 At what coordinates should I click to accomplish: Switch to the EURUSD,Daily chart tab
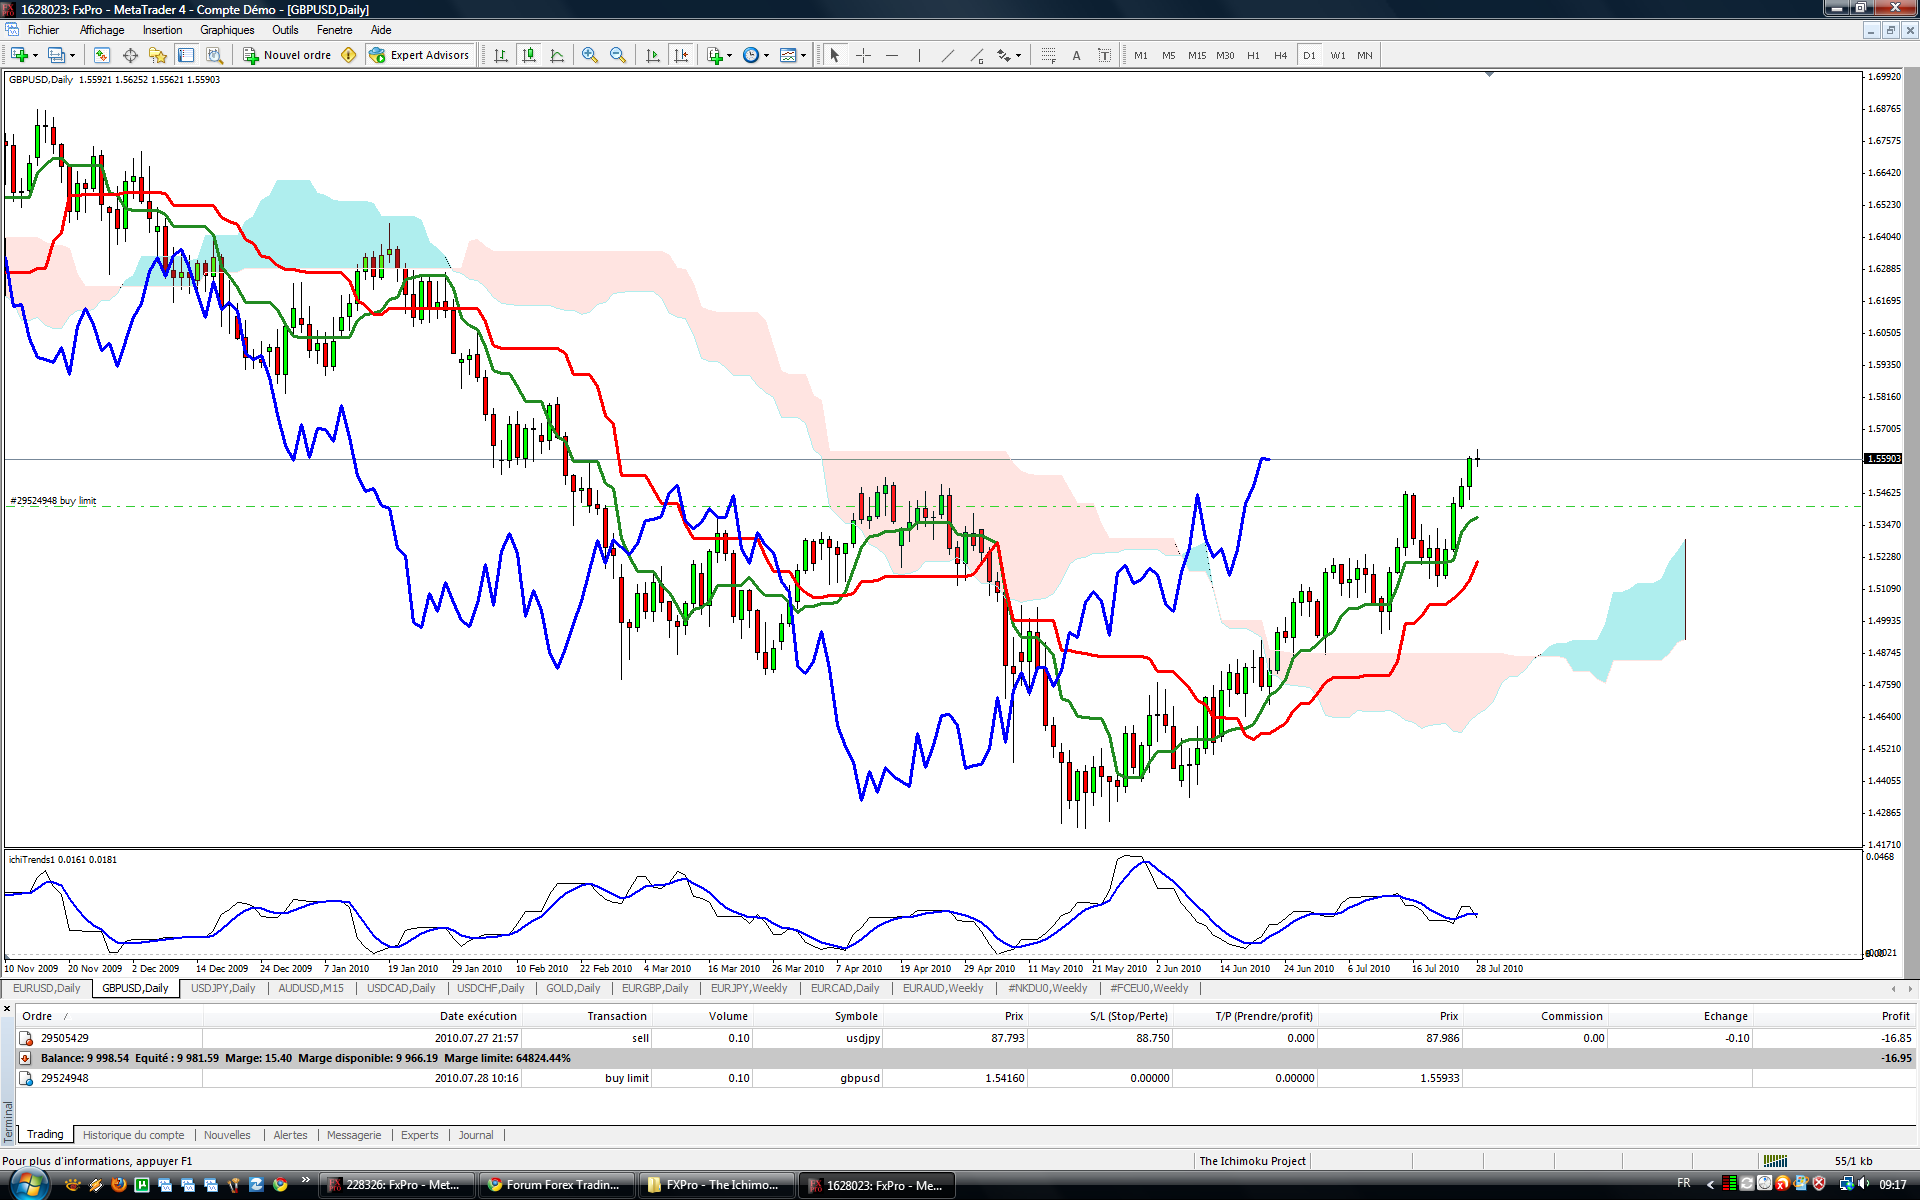click(47, 988)
